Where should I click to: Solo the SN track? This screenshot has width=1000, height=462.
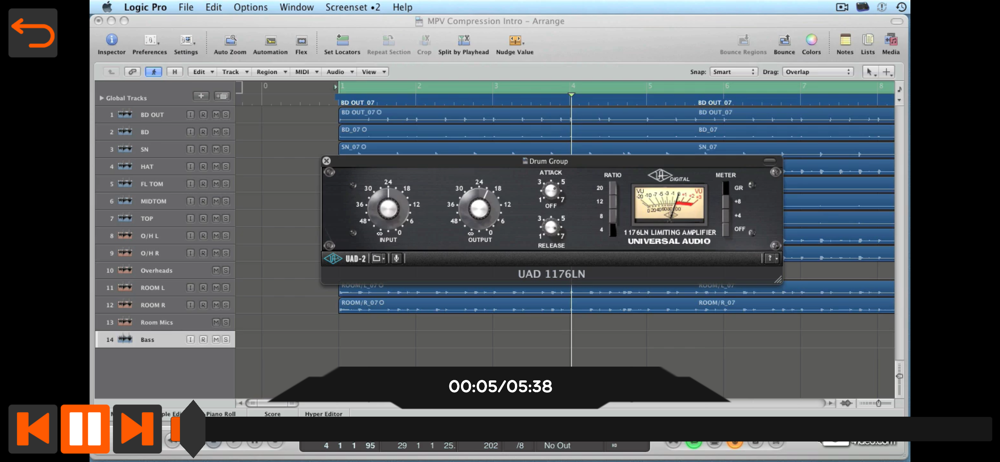tap(225, 149)
